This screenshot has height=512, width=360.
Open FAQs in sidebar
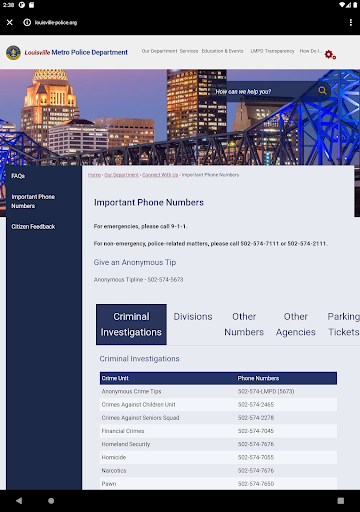coord(18,176)
